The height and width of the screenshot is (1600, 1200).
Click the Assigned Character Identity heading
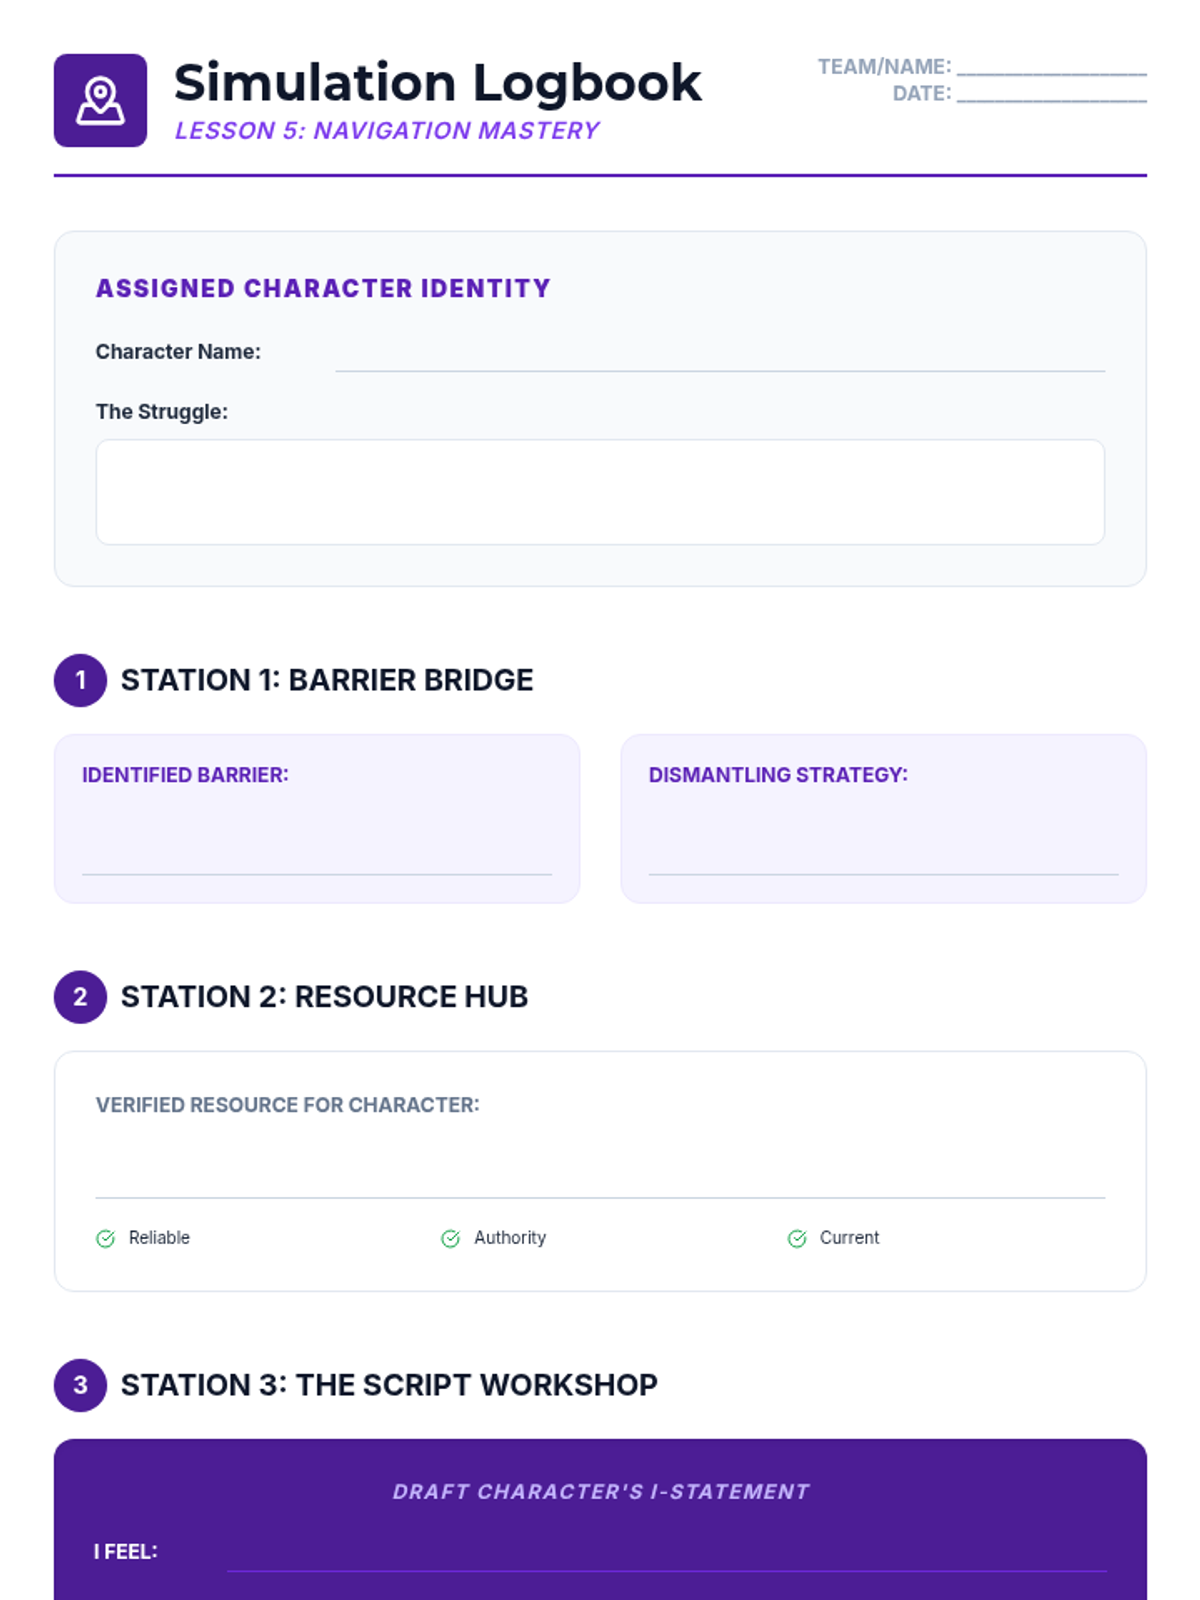(323, 289)
